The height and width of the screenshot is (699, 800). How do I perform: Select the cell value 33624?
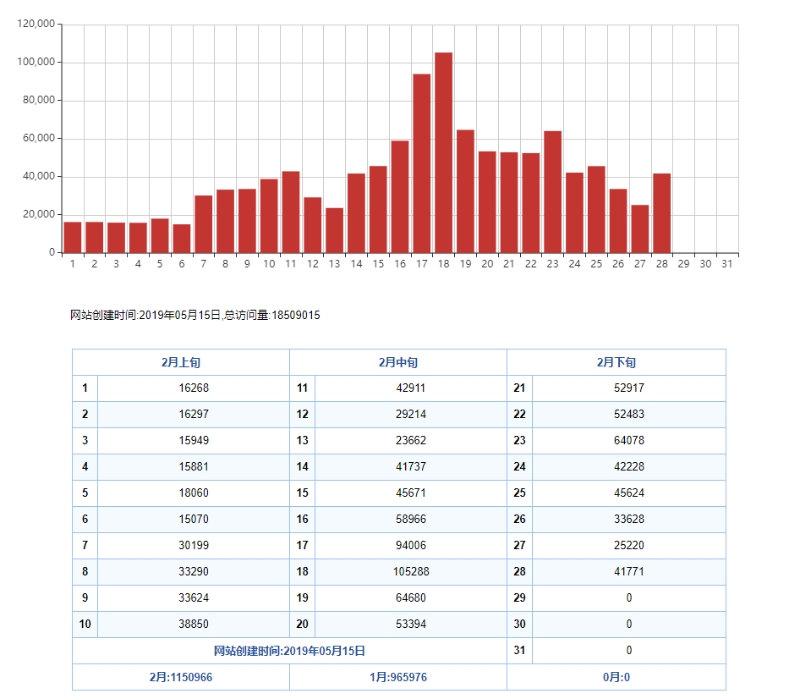(193, 597)
